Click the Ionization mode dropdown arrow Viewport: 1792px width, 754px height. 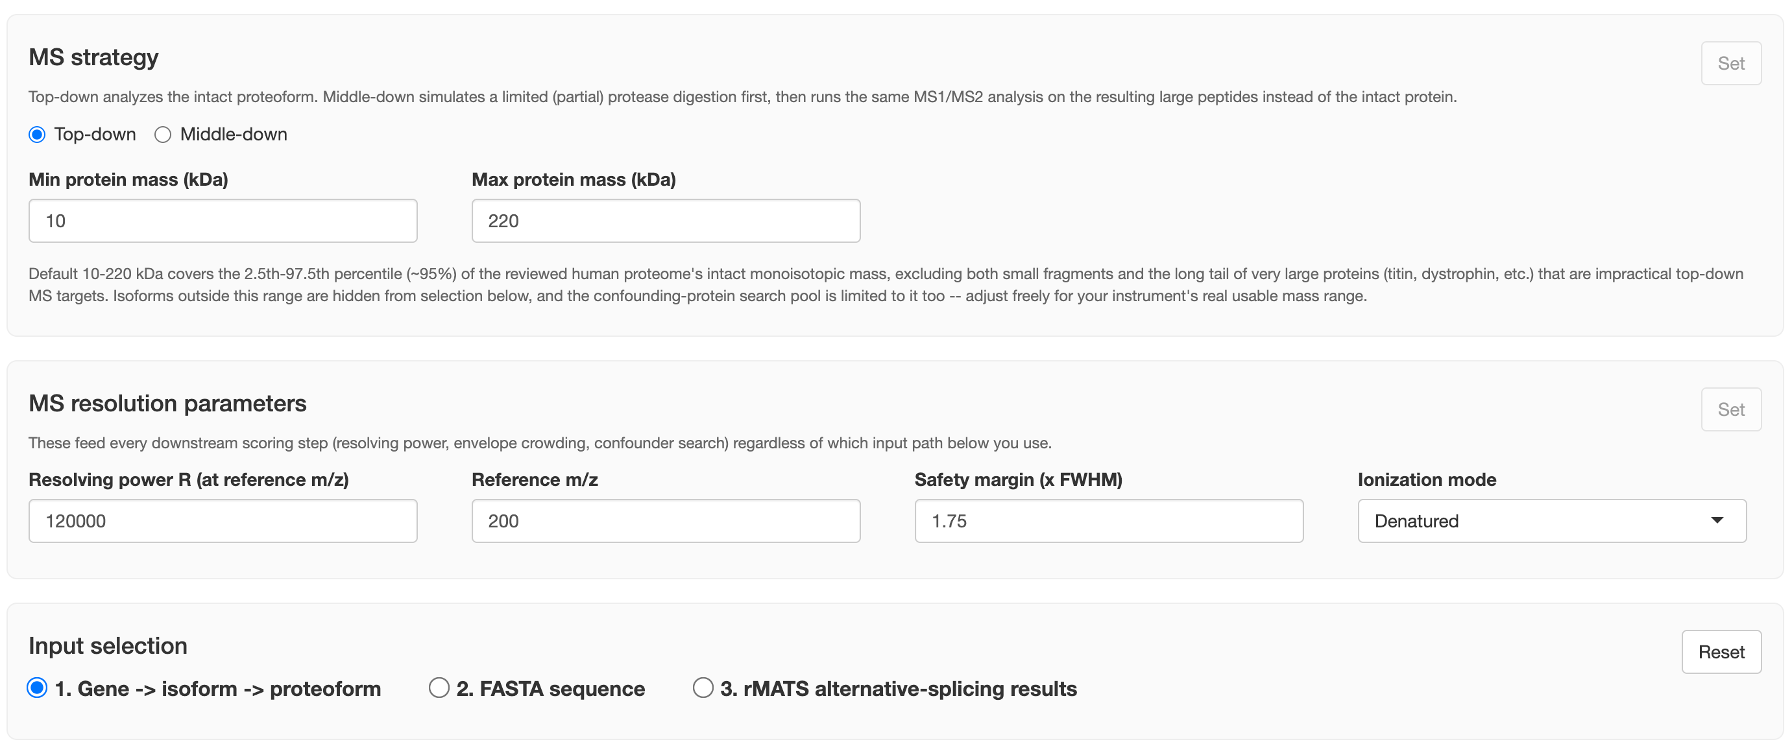(x=1717, y=520)
